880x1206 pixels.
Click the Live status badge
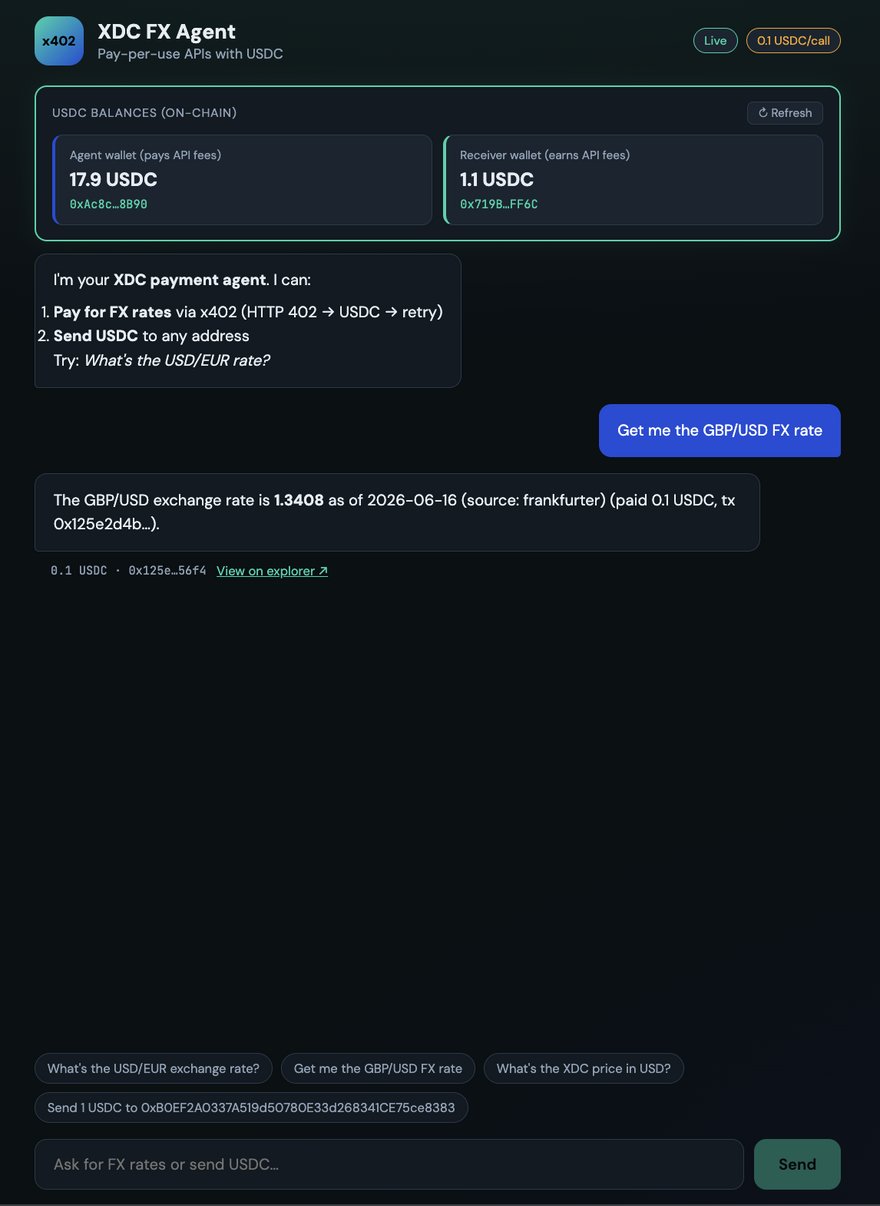(715, 41)
